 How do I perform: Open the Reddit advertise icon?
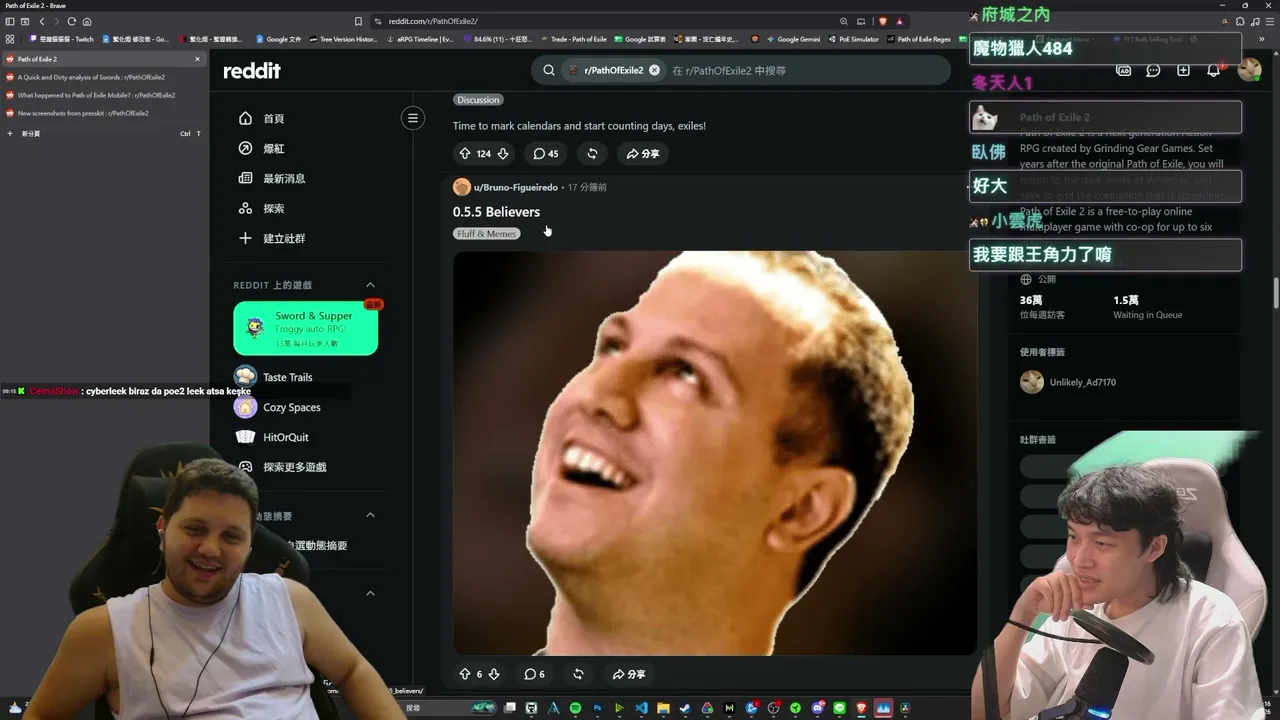click(1123, 70)
